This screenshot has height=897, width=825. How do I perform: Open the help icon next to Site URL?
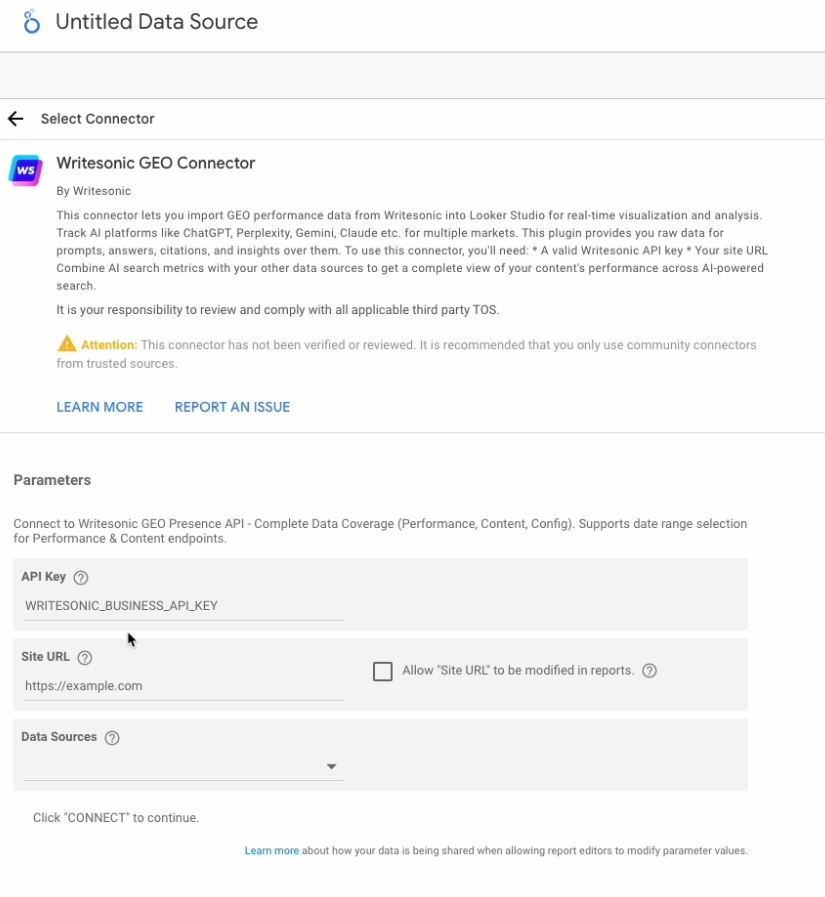click(85, 657)
